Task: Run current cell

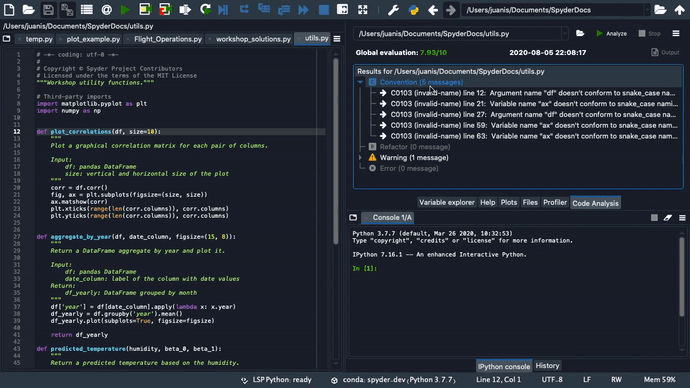Action: pos(145,9)
